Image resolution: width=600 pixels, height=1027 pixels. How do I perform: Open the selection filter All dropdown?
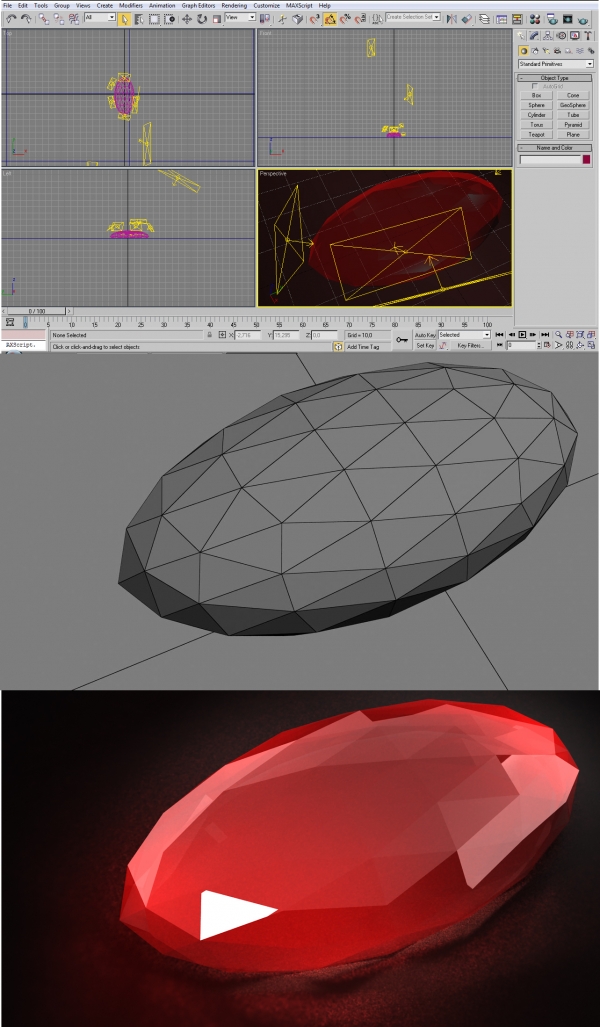[x=100, y=17]
